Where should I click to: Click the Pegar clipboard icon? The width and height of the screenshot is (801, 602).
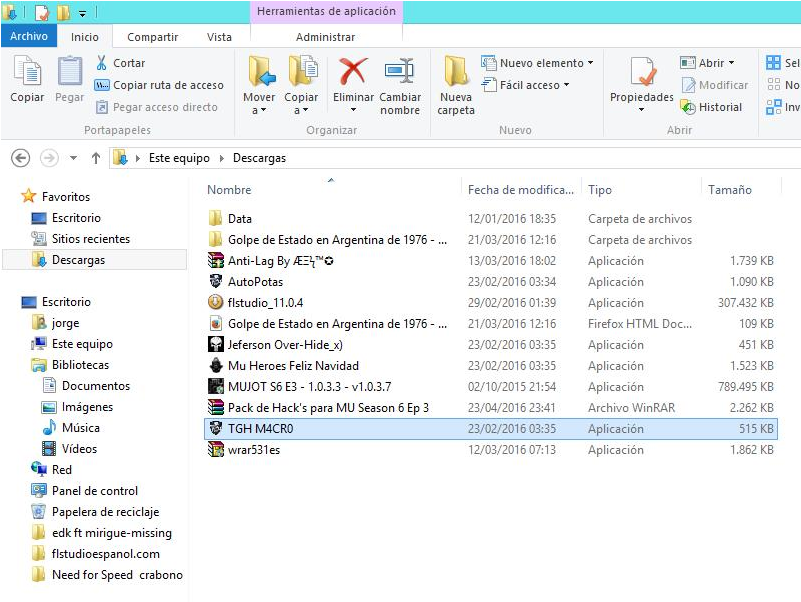pos(69,72)
